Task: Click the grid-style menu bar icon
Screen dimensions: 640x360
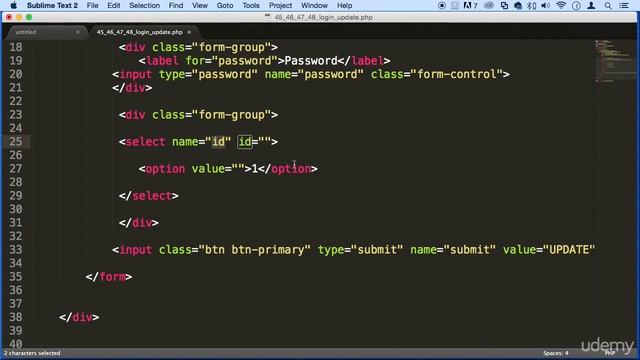Action: pos(455,6)
